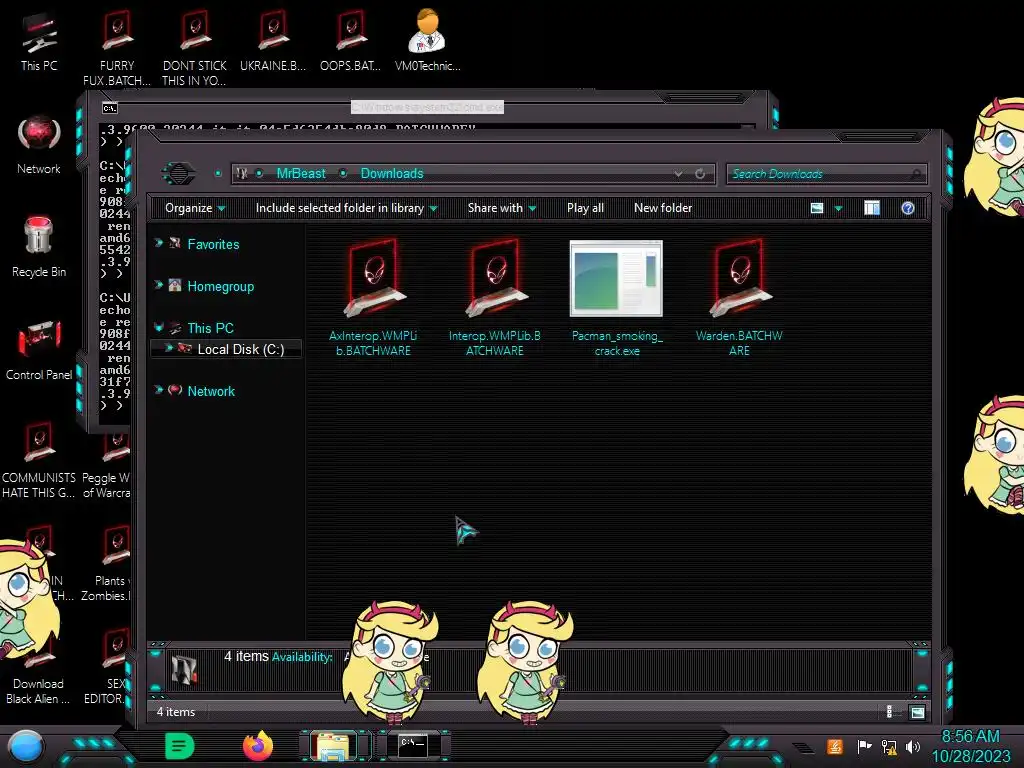Select Network in navigation pane
This screenshot has height=768, width=1024.
point(211,391)
